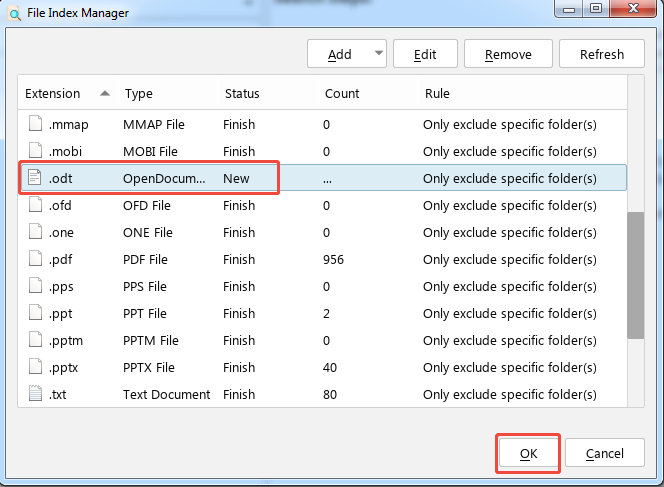Screen dimensions: 664x487
Task: Click the .one file icon
Action: pyautogui.click(x=36, y=232)
